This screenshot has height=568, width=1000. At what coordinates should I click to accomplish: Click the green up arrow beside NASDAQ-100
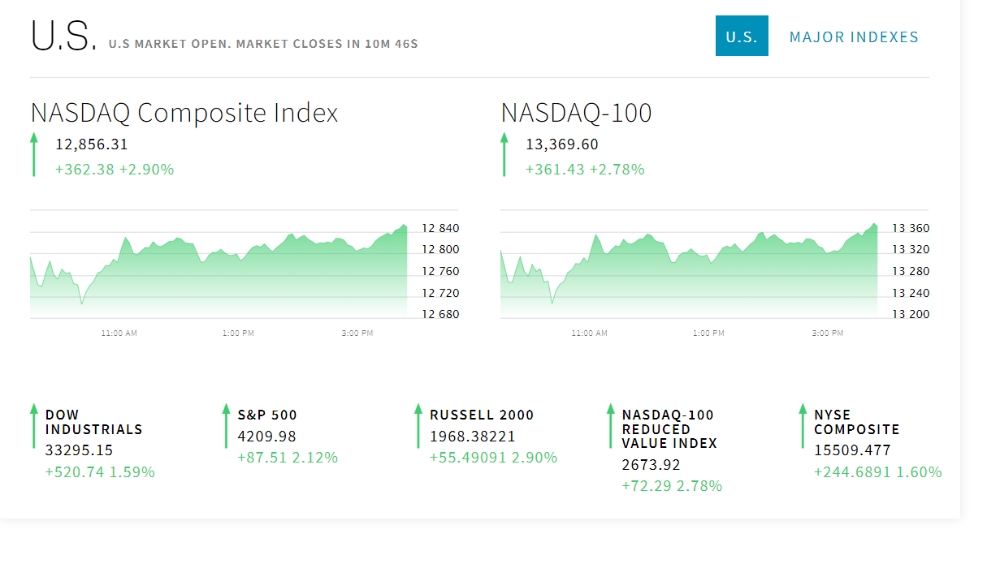coord(504,154)
